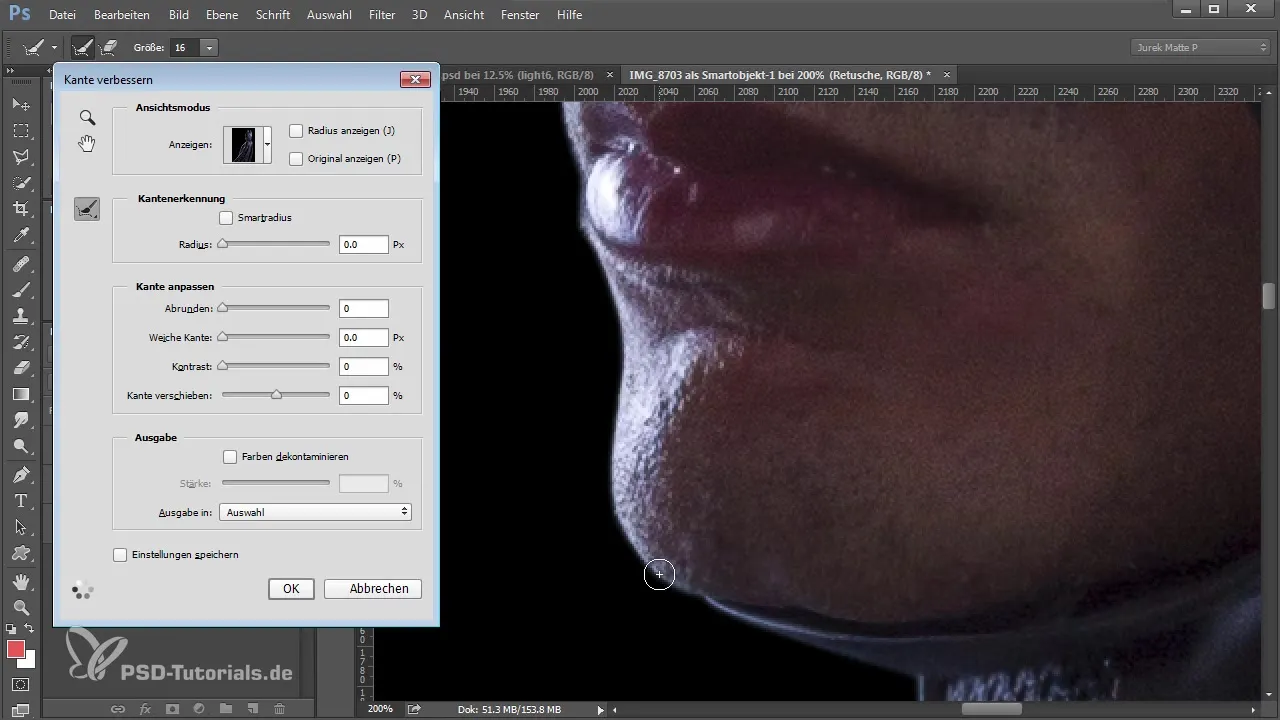
Task: Select the Hand tool in main toolbar
Action: [21, 581]
